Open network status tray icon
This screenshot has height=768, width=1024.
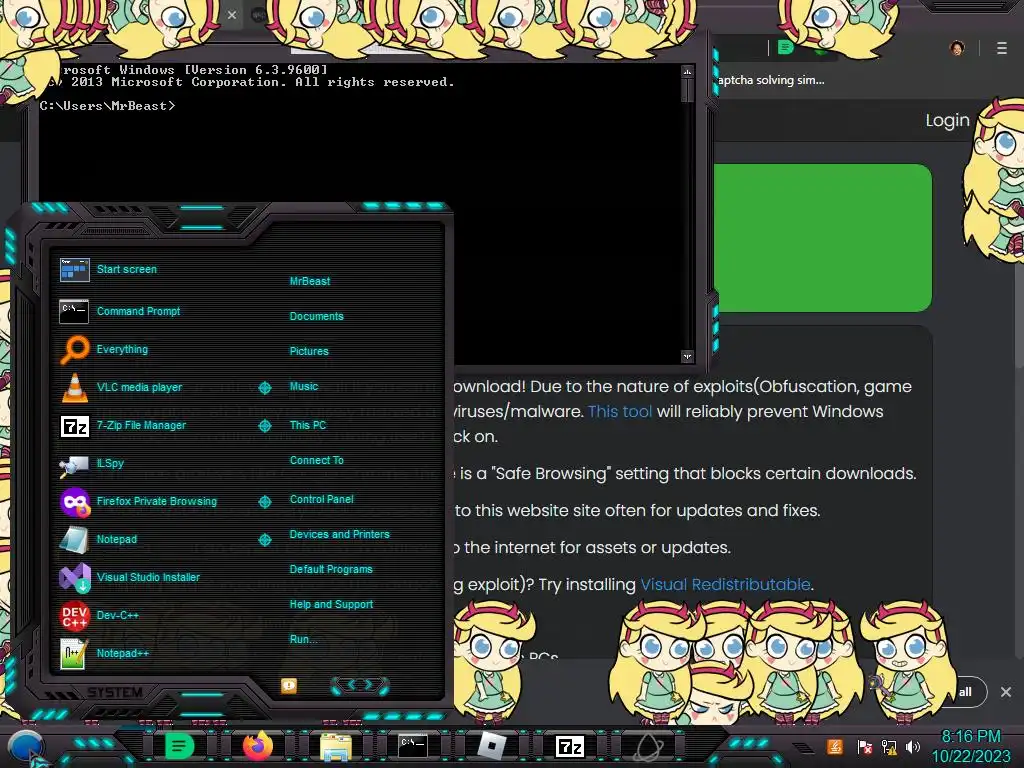tap(889, 746)
